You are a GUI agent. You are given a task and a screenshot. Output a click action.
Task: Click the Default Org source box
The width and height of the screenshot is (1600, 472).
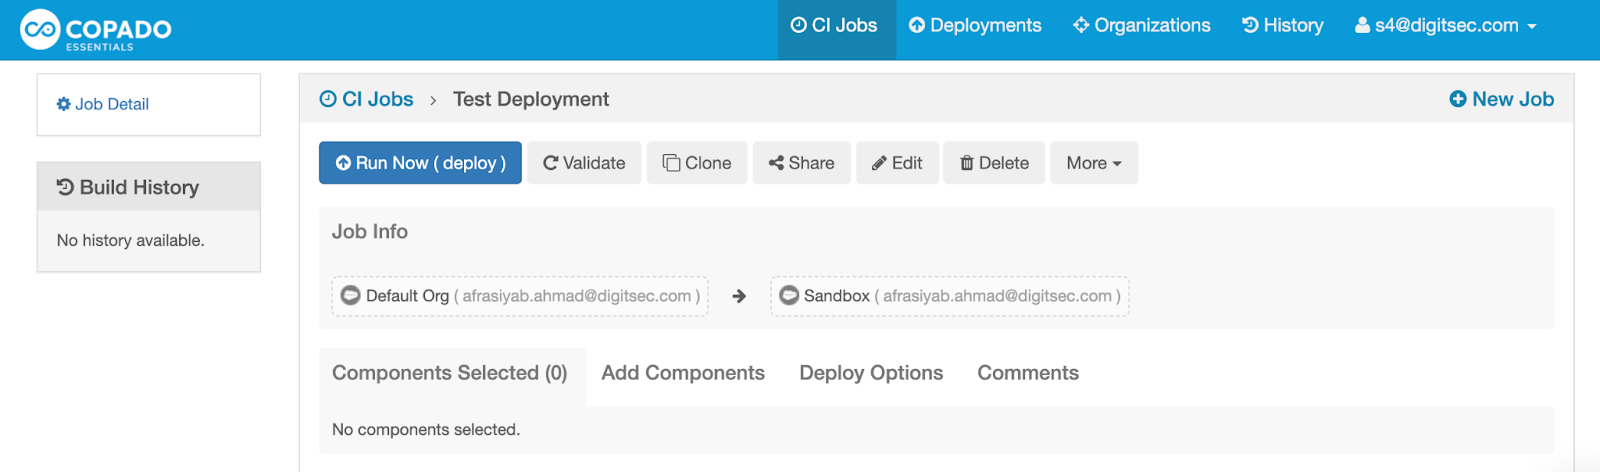click(x=520, y=296)
